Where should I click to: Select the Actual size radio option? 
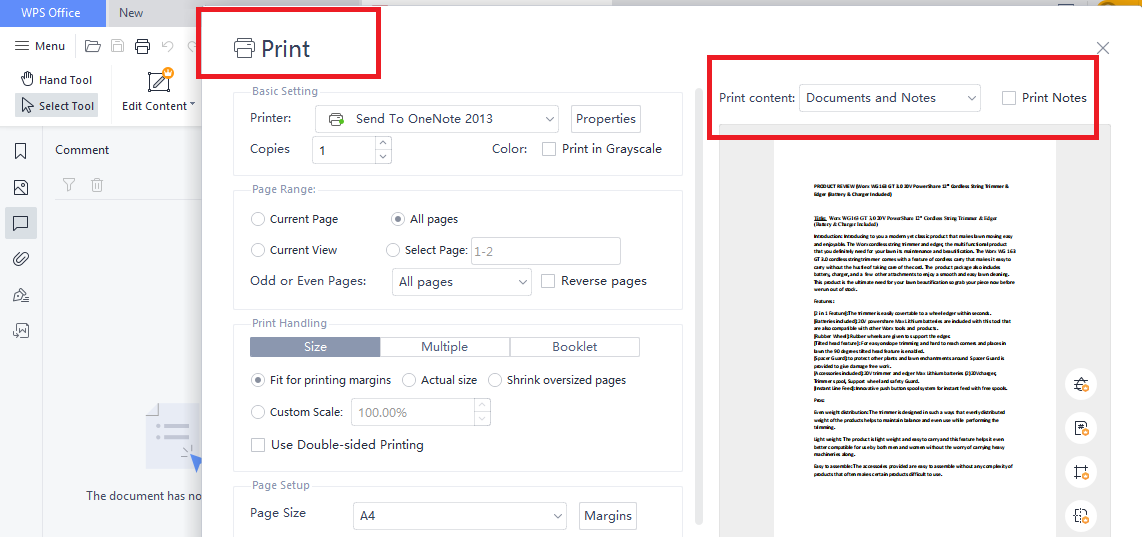(x=409, y=380)
